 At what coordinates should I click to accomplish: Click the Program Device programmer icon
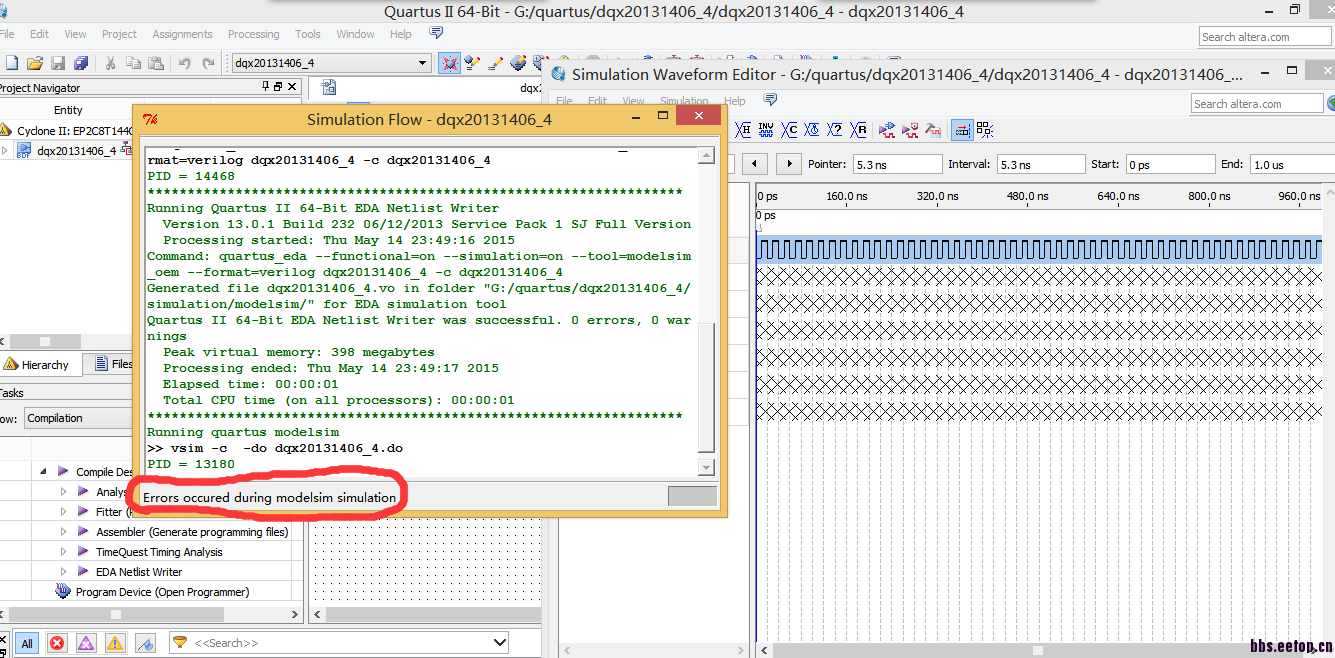(x=65, y=592)
